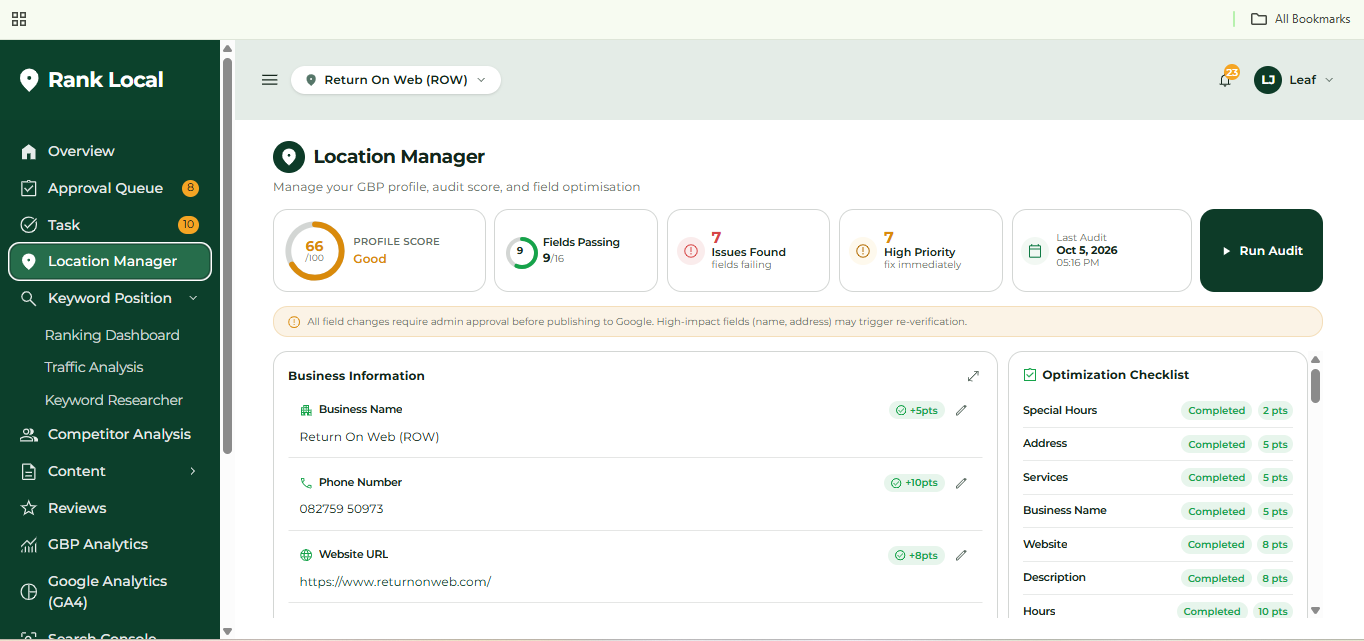Open the Approval Queue page
Screen dimensions: 1364x641
point(105,188)
